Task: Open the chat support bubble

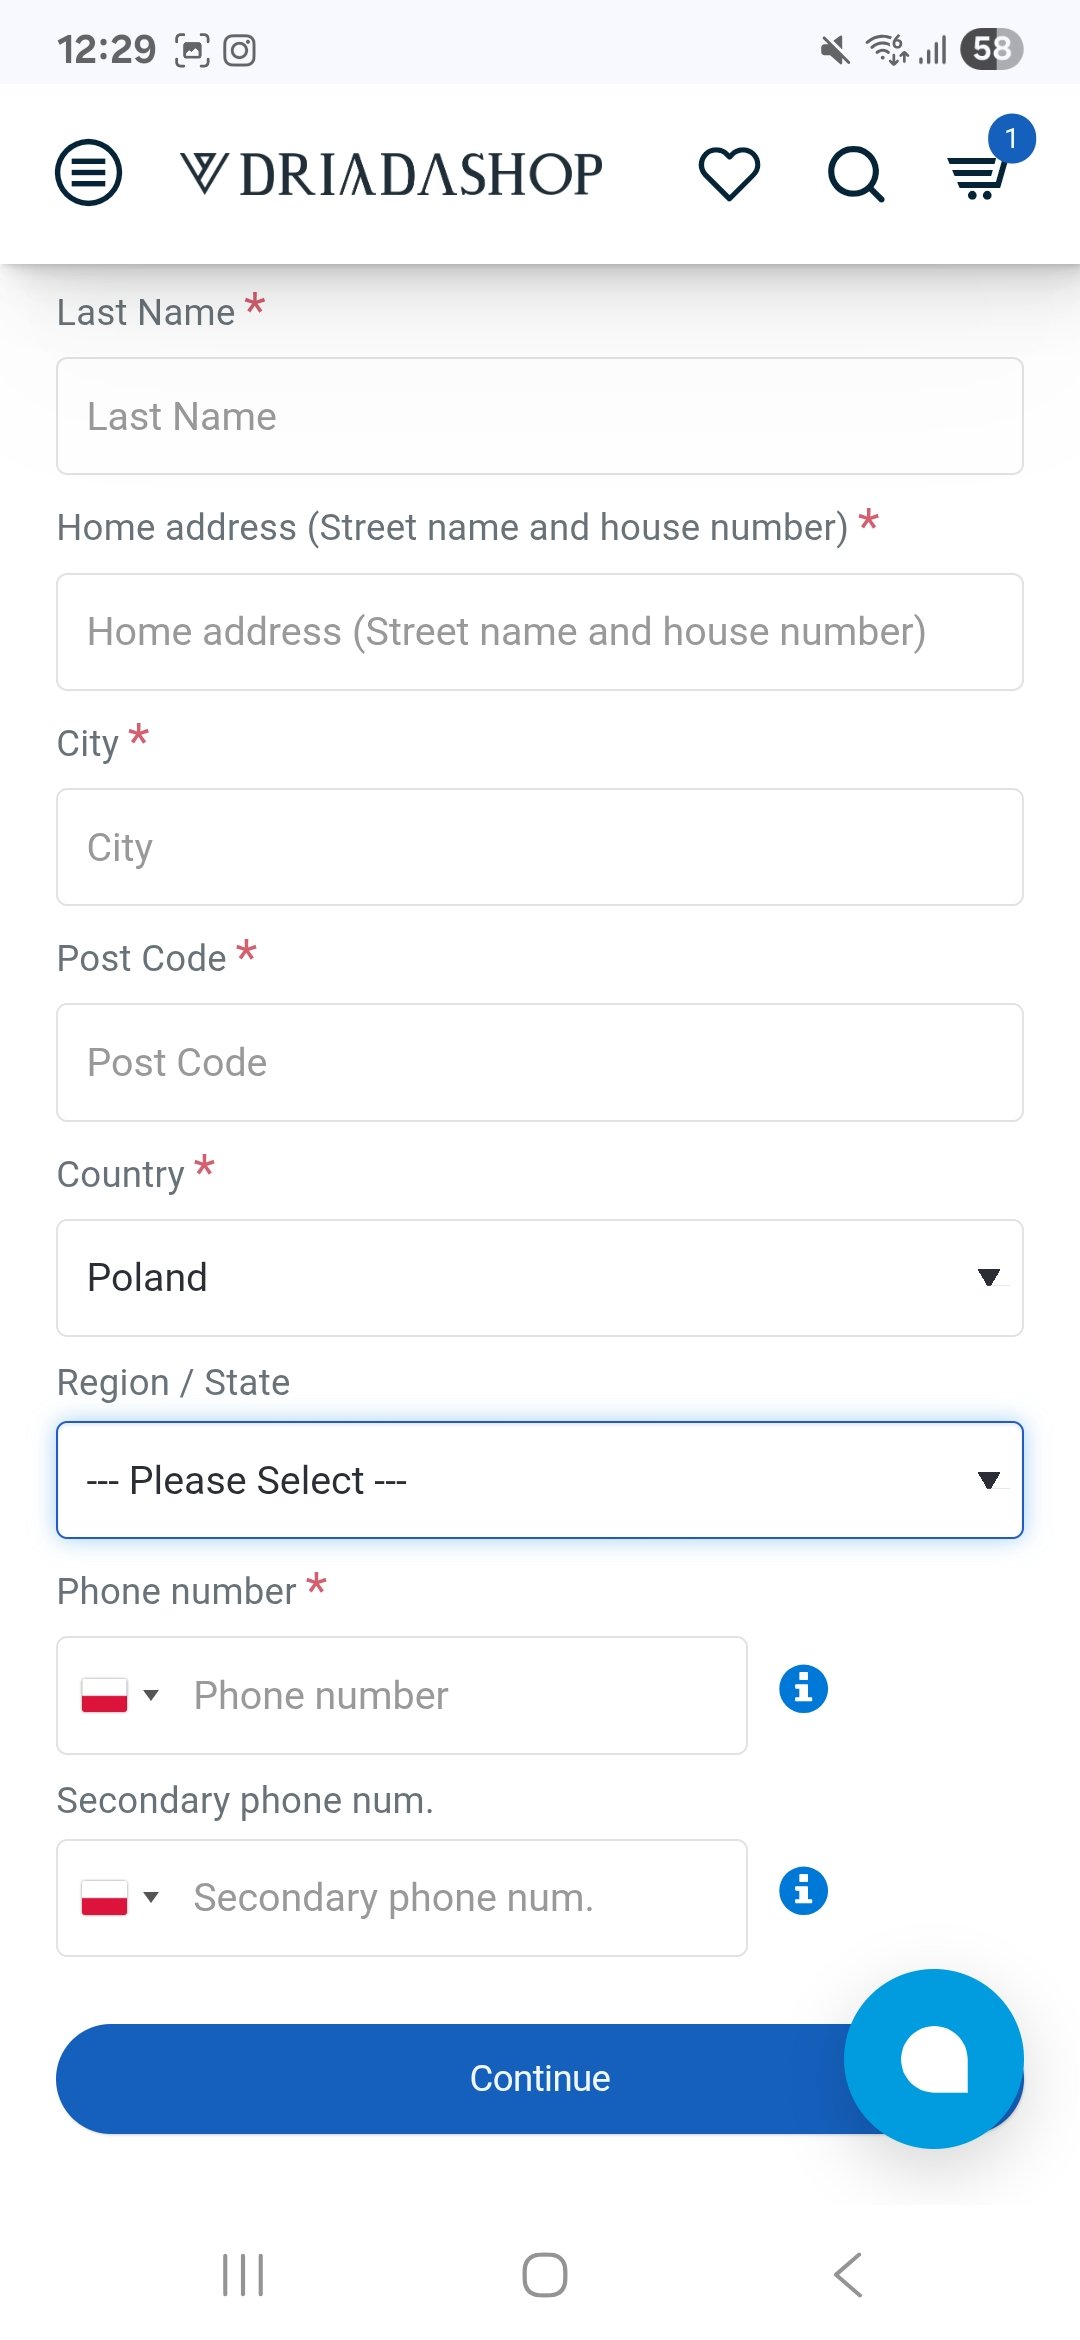Action: (934, 2059)
